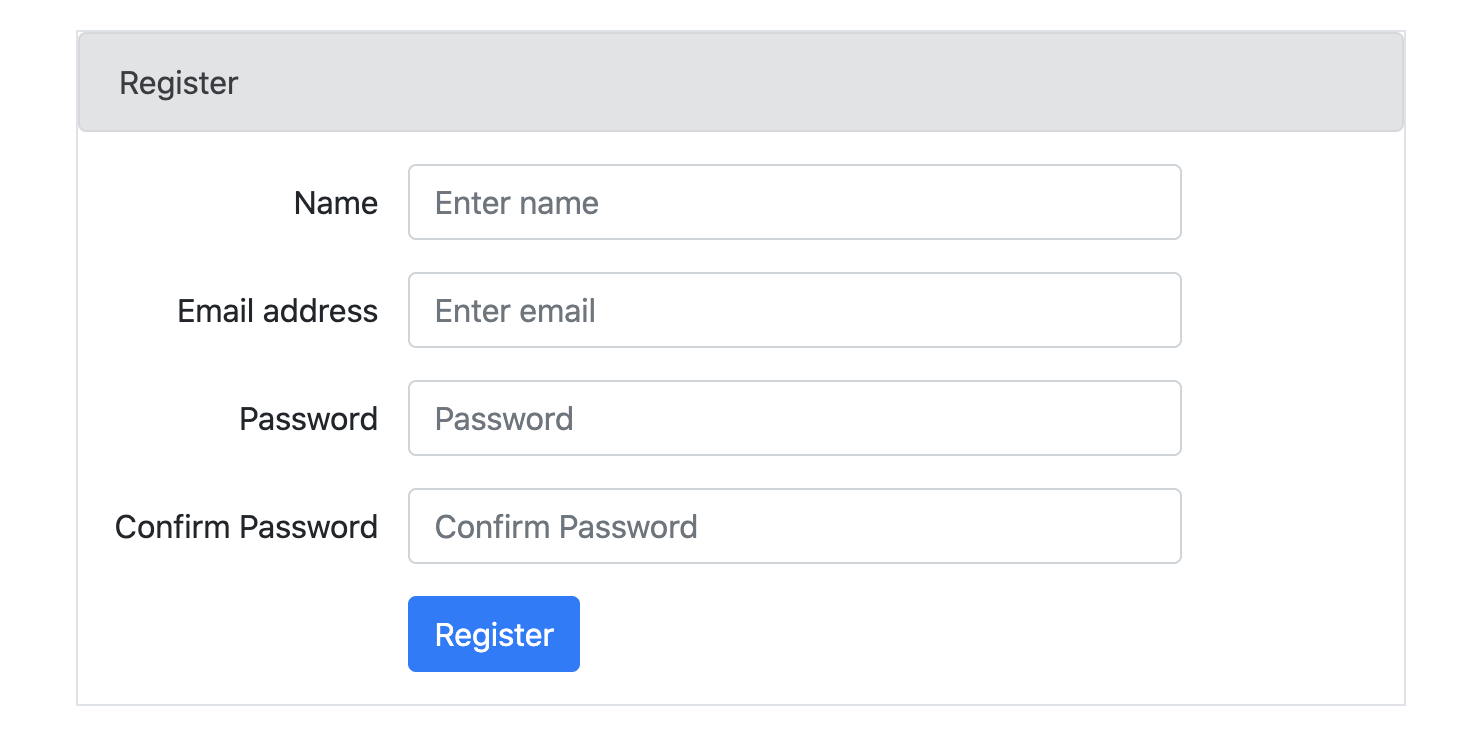Click the Name input field
Viewport: 1466px width, 754px height.
pyautogui.click(x=794, y=202)
